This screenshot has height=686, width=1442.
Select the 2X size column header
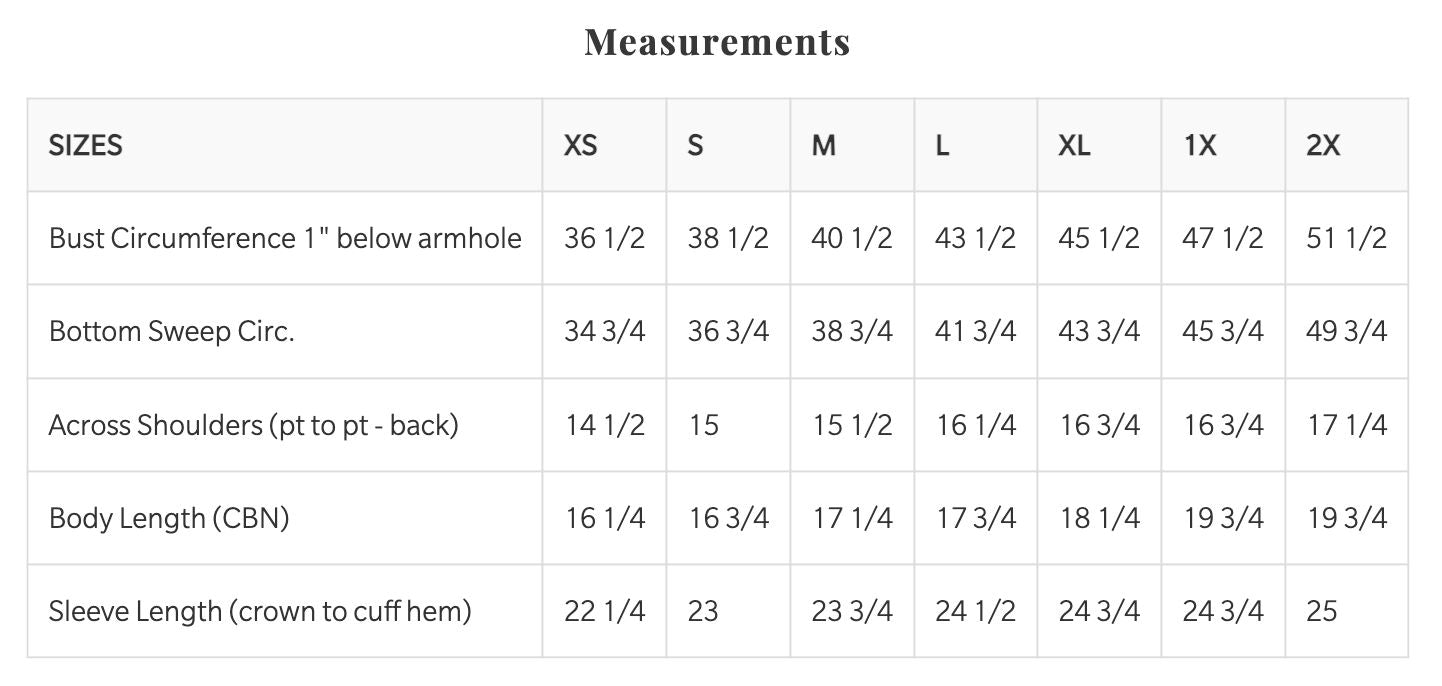pos(1323,146)
